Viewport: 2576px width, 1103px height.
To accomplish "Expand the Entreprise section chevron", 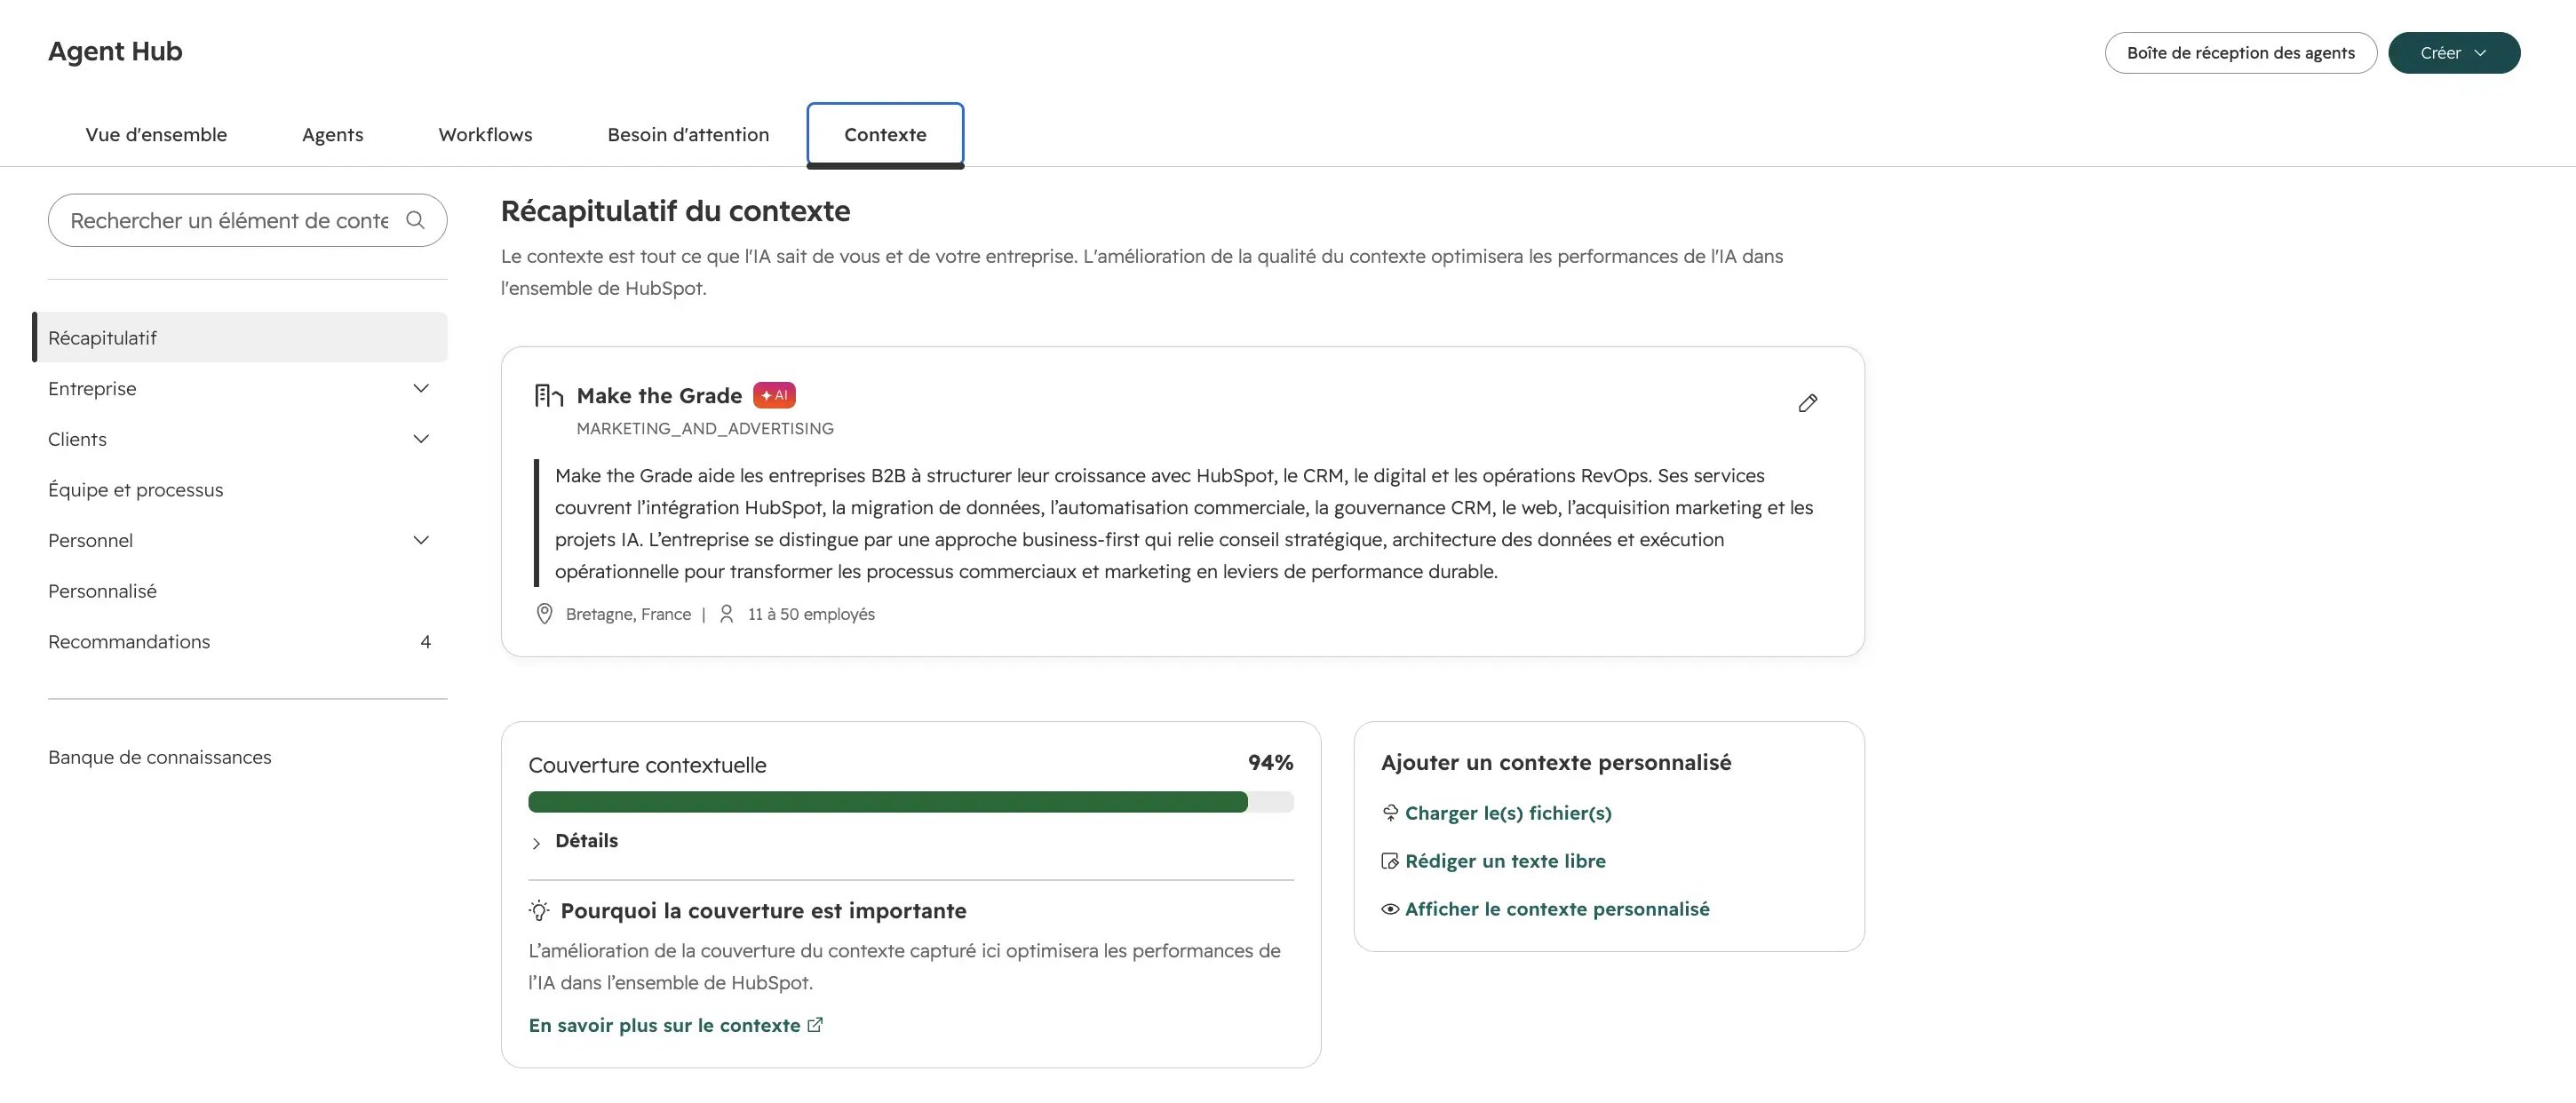I will coord(421,388).
